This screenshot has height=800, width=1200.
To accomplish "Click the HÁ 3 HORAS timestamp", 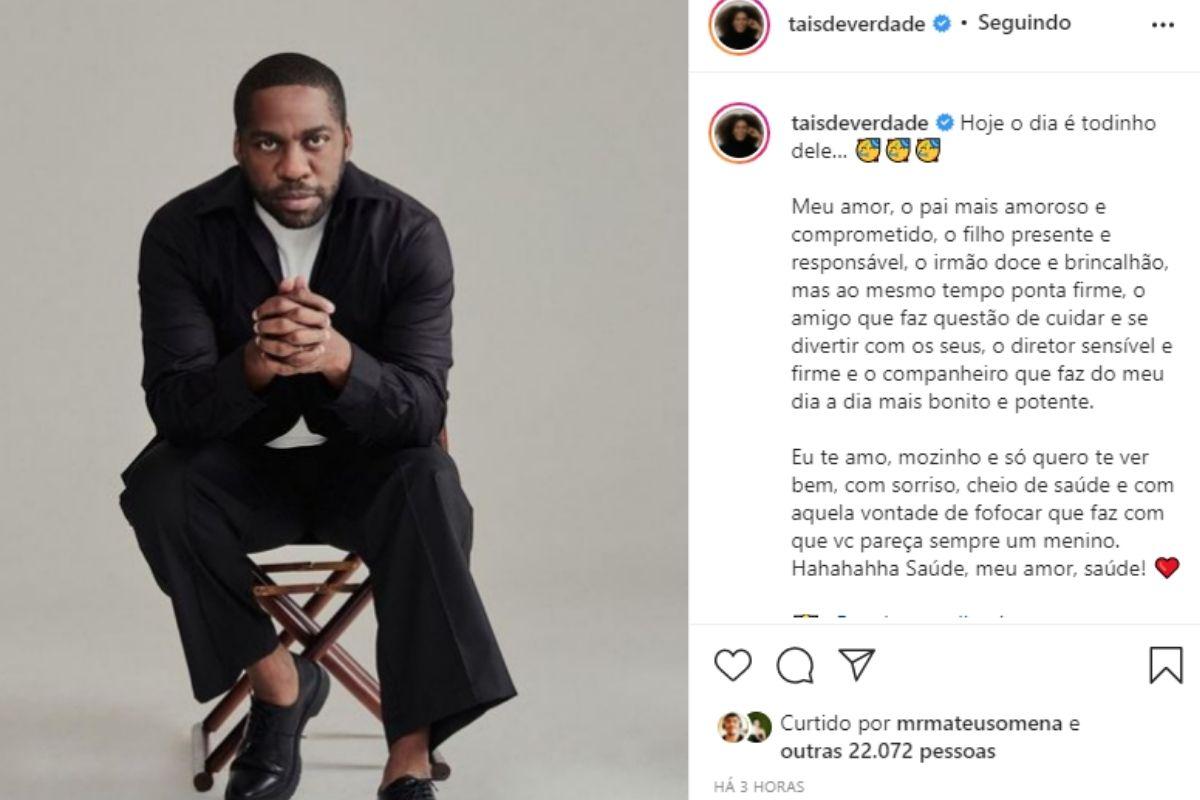I will click(759, 787).
